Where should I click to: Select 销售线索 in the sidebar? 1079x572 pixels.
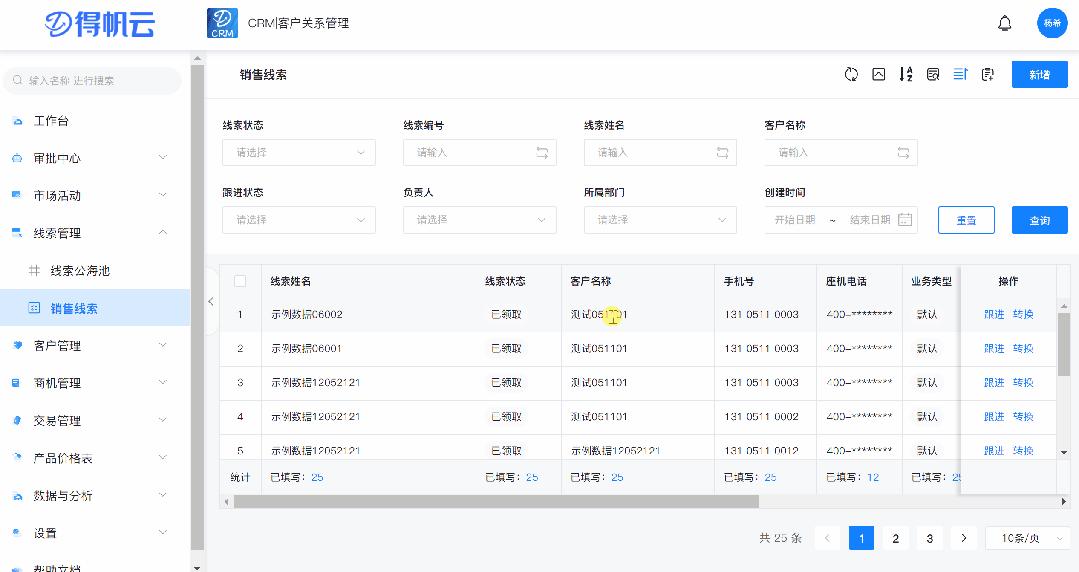[95, 308]
